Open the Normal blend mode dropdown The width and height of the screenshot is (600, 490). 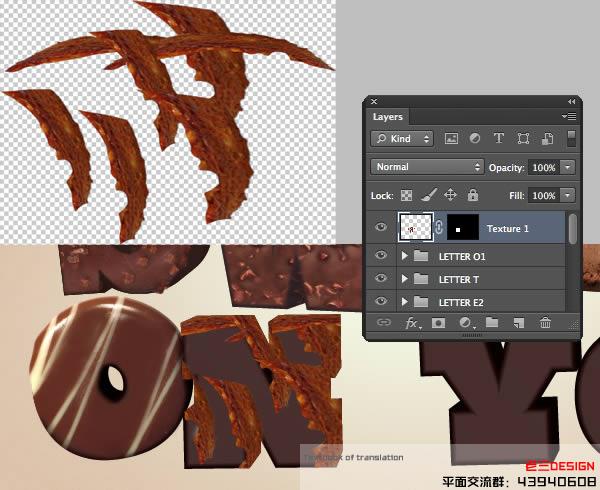pyautogui.click(x=427, y=167)
